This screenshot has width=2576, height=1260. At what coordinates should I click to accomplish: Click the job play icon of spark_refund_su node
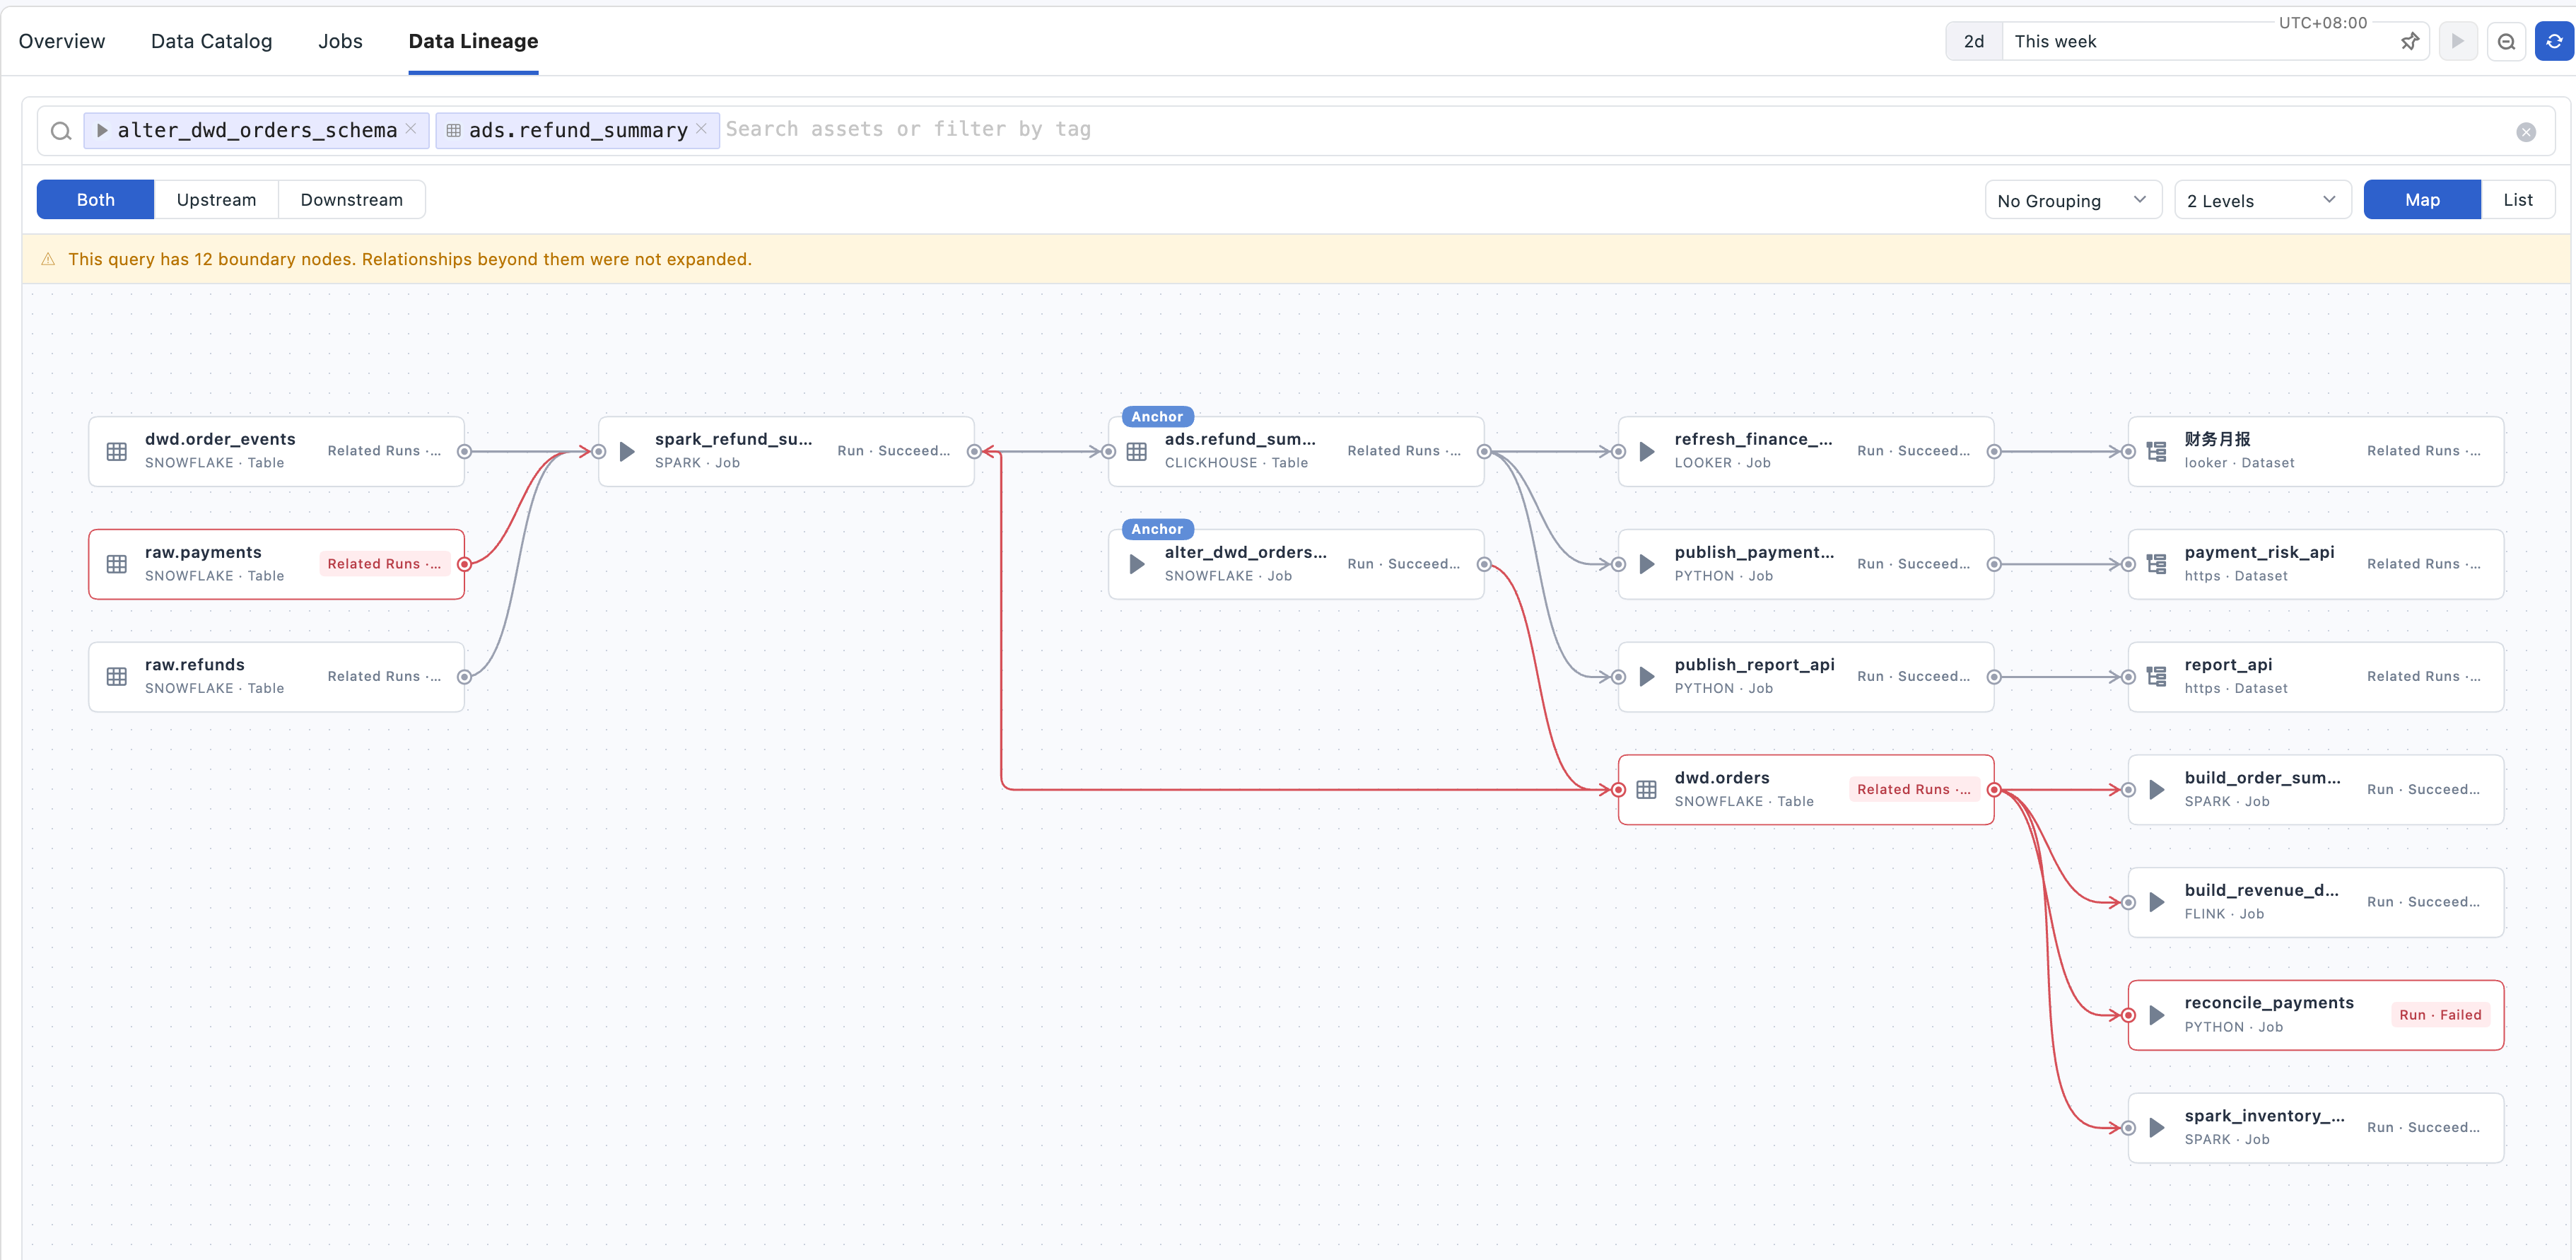point(627,451)
